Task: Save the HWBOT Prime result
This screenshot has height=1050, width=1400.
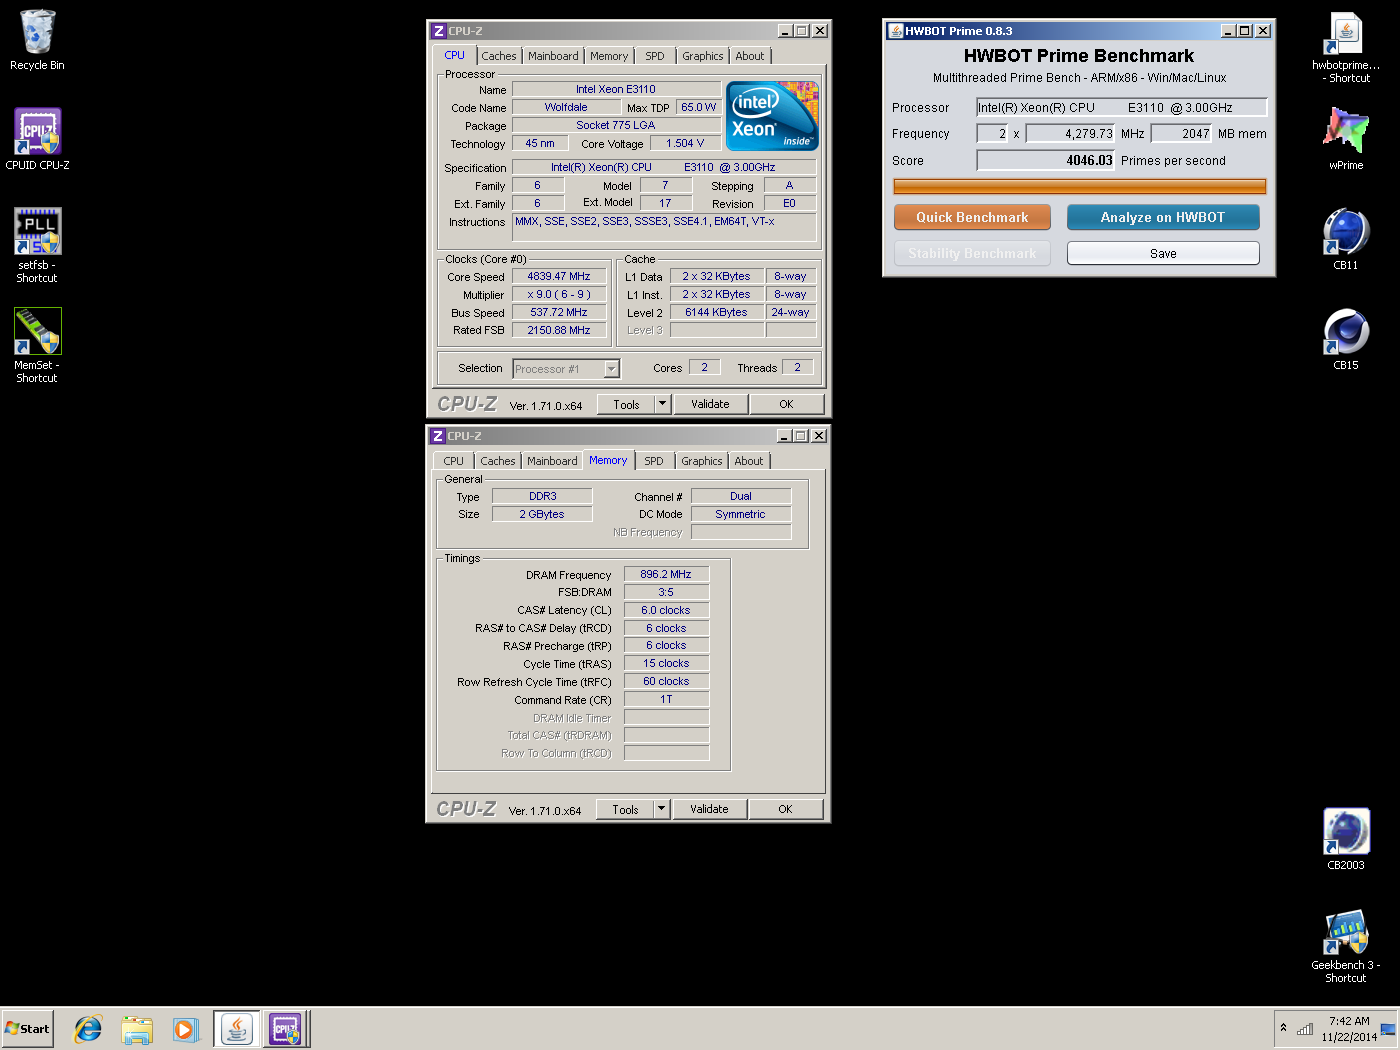Action: [x=1163, y=253]
